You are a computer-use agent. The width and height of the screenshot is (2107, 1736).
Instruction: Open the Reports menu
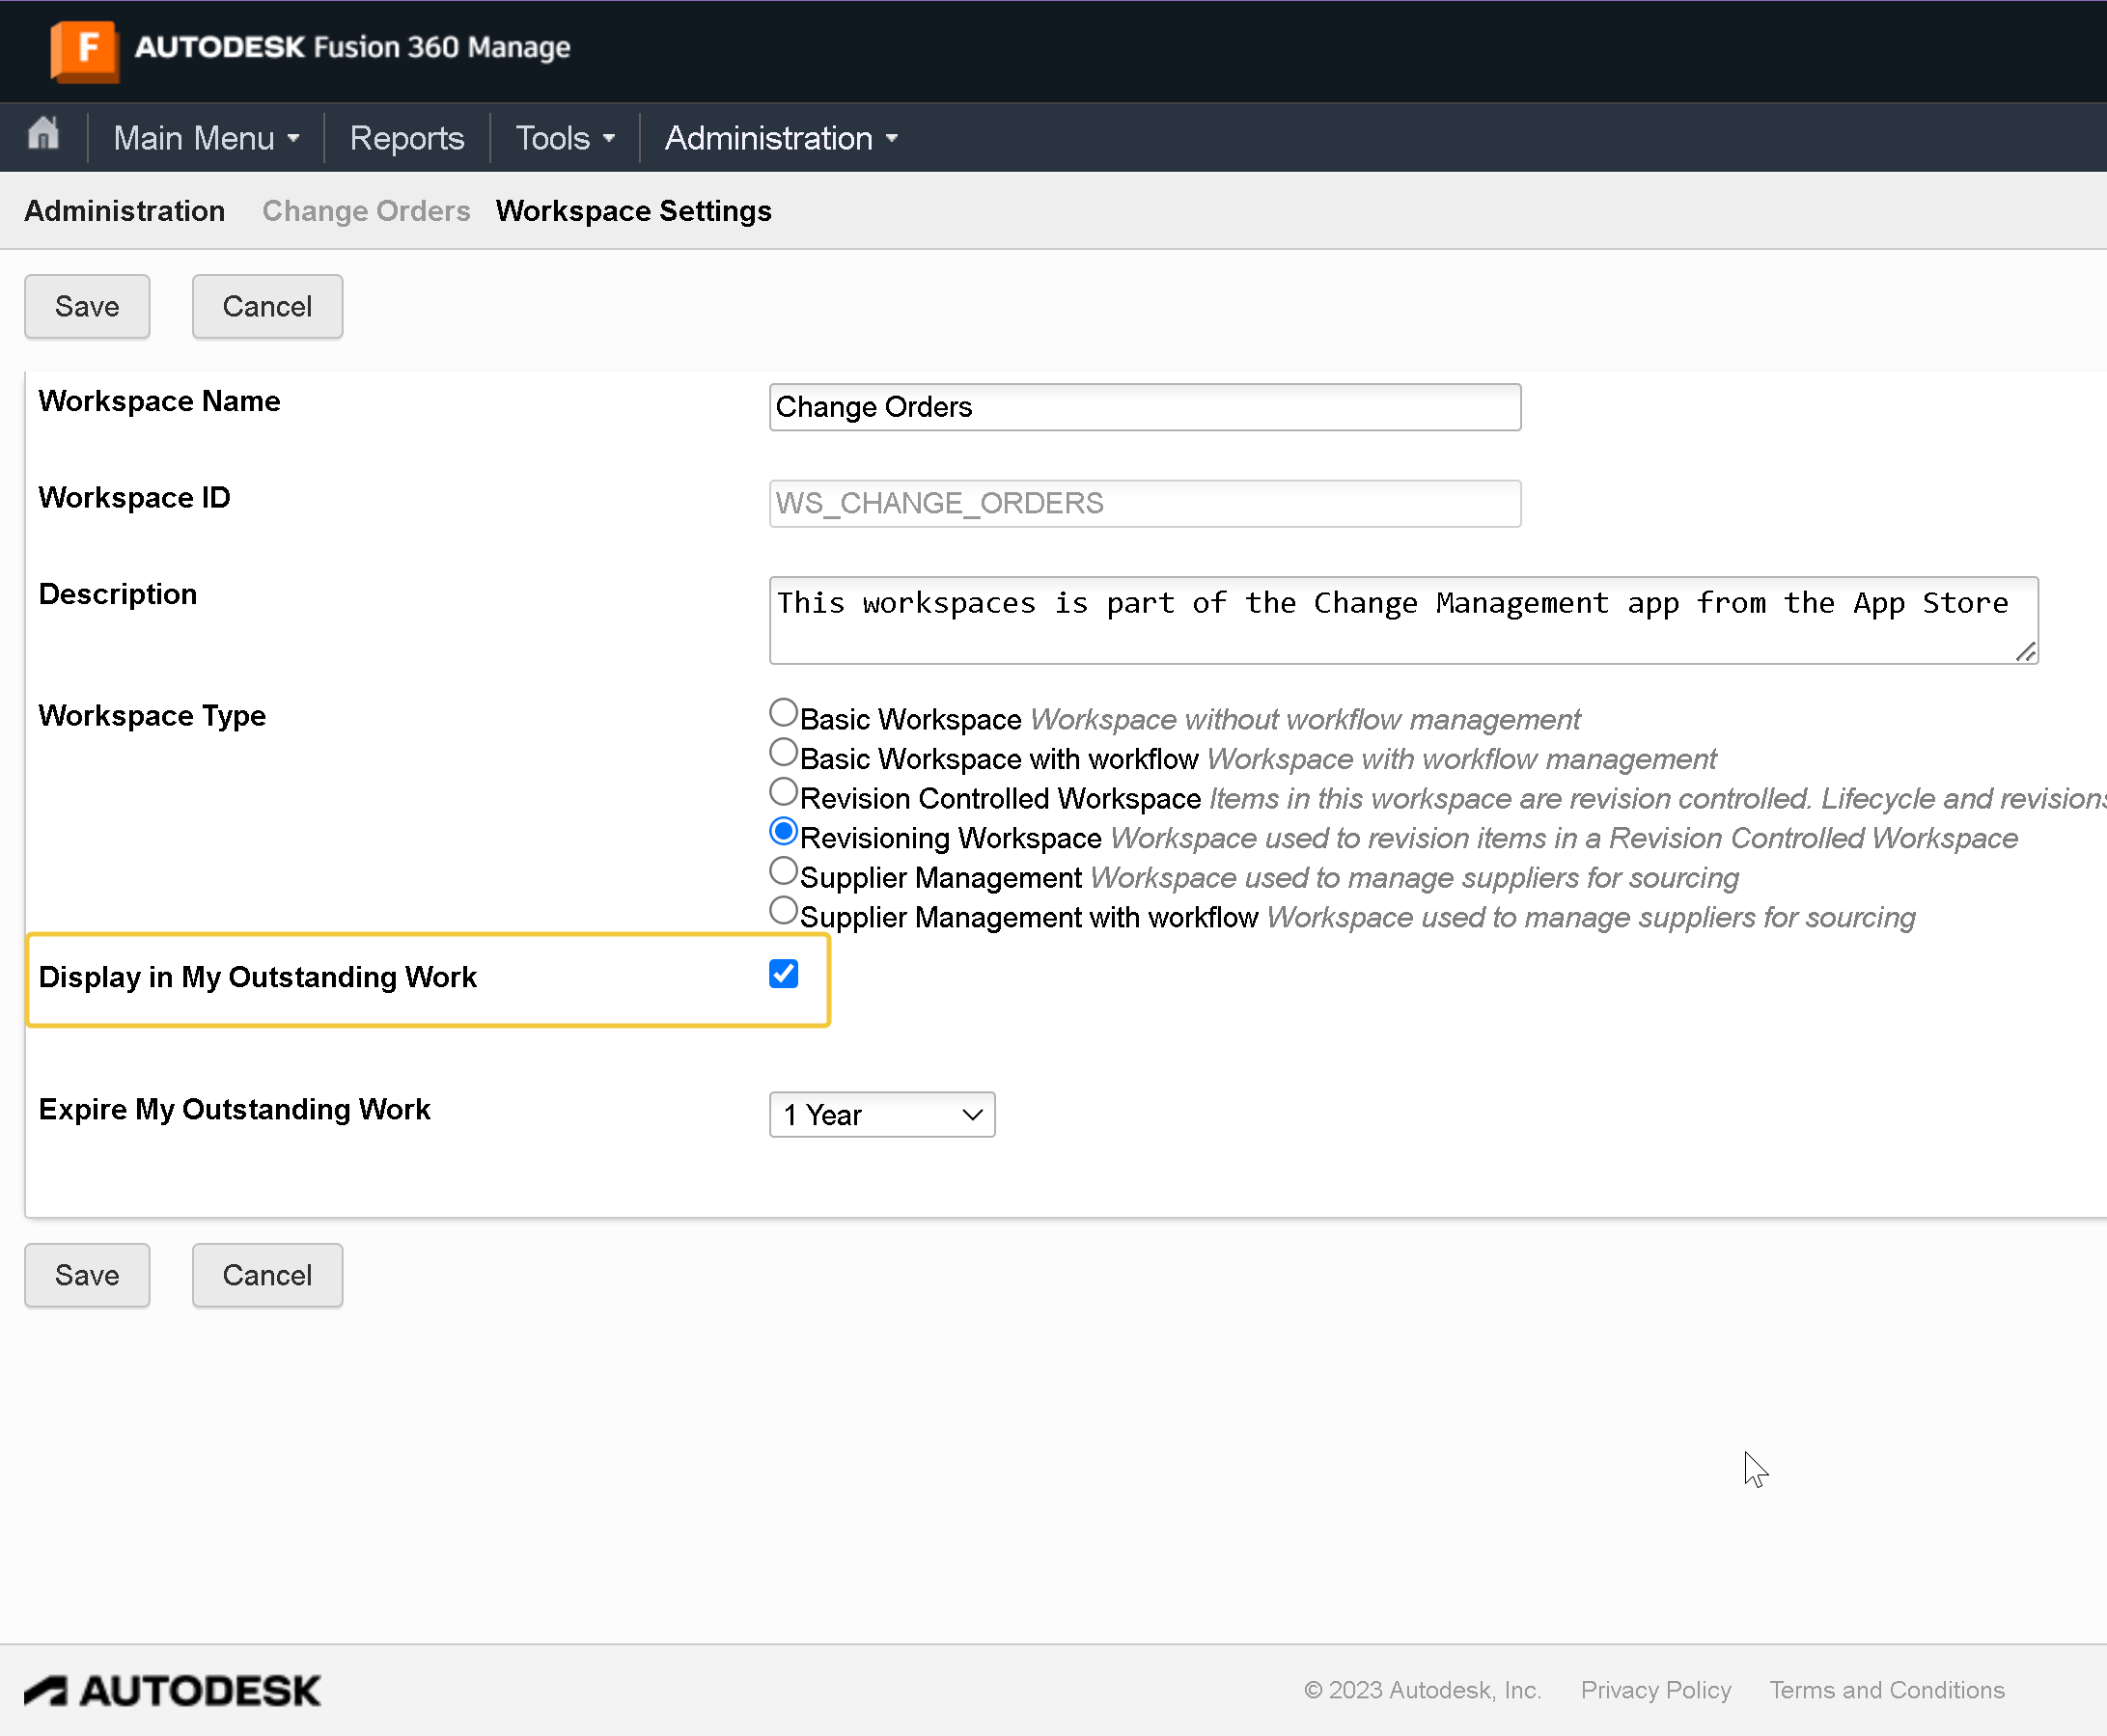tap(405, 137)
